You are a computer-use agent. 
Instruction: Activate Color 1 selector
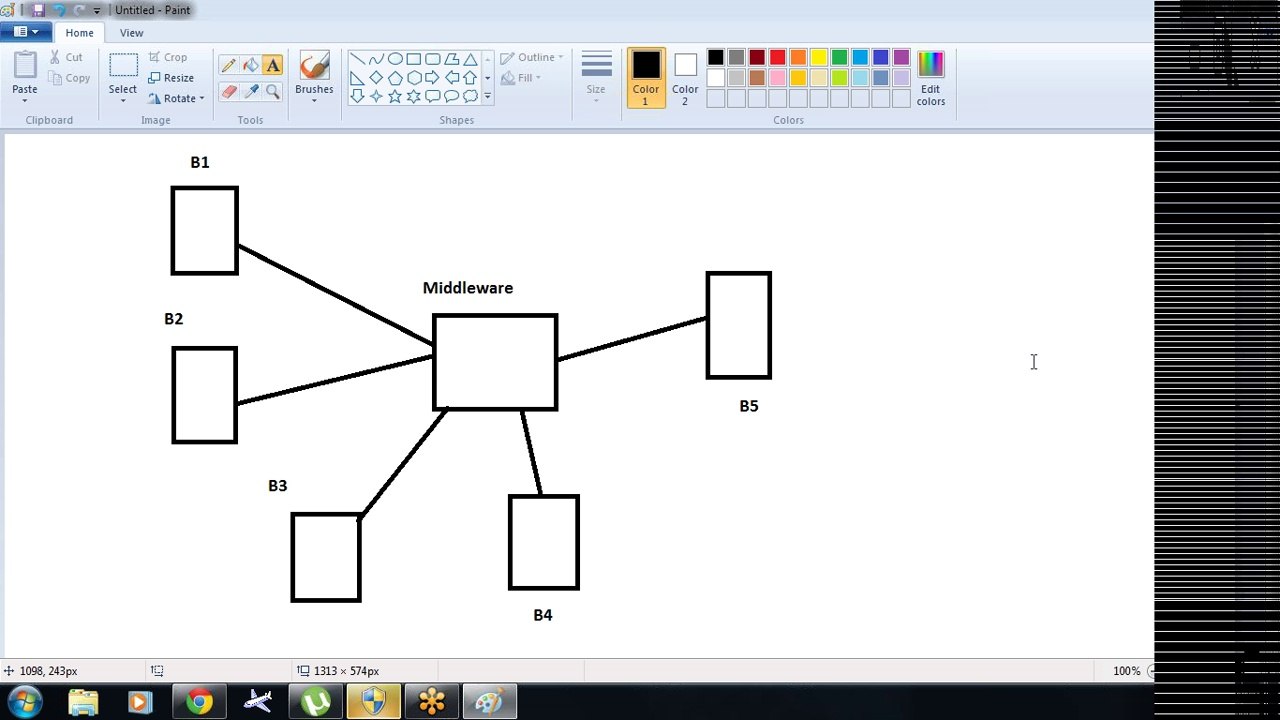[646, 78]
